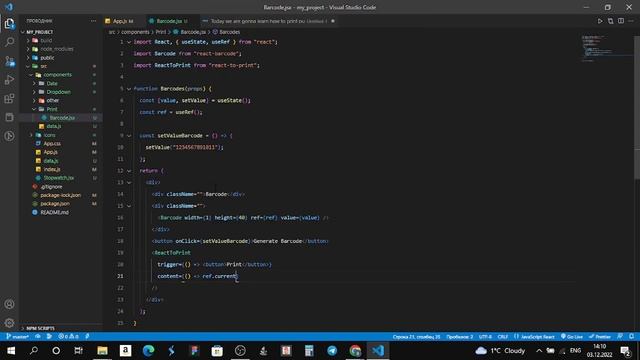Switch to the untitled 'Today we are gonna' tab
This screenshot has width=640, height=360.
[269, 21]
